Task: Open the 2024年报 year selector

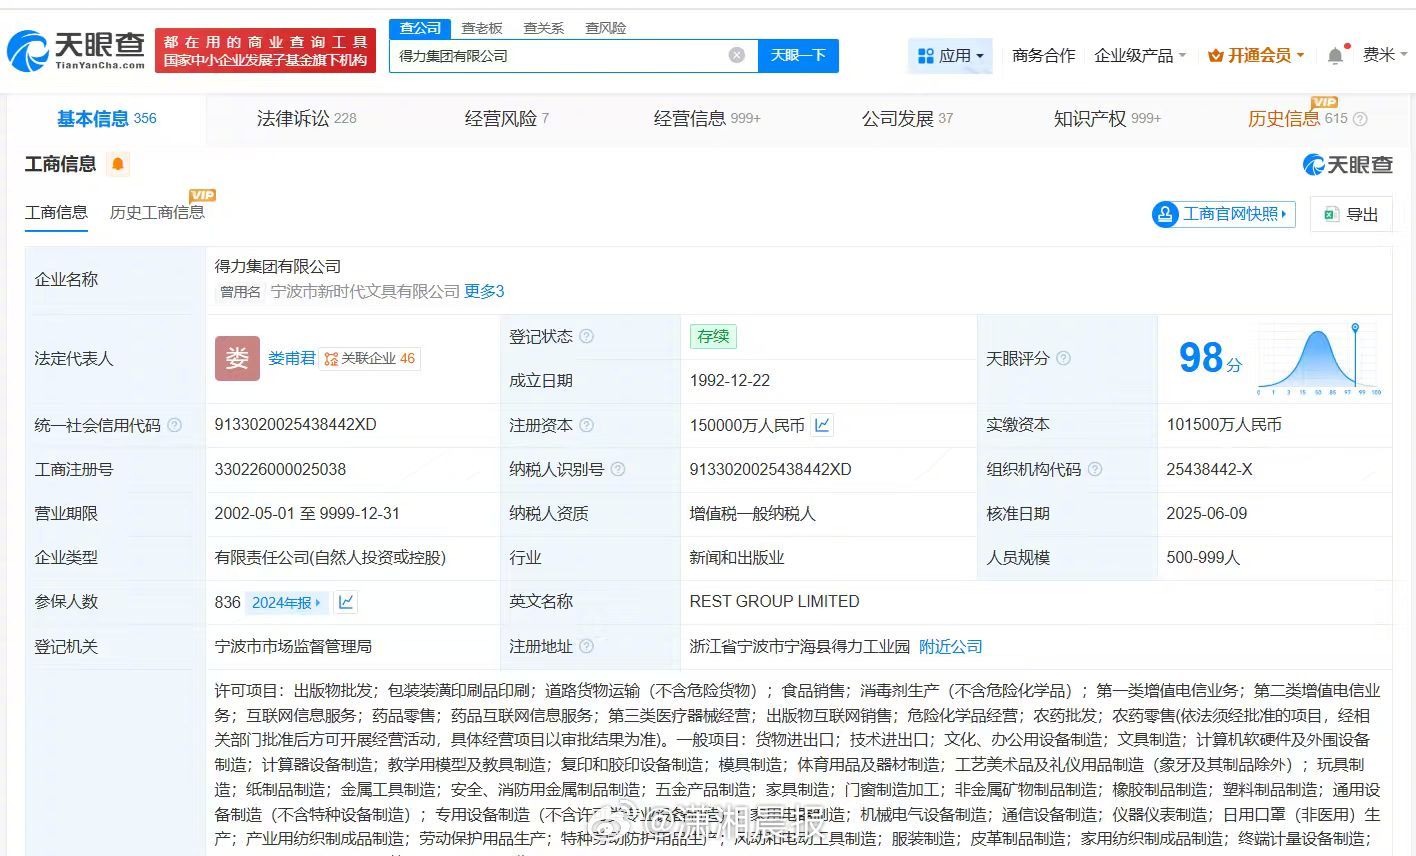Action: [286, 602]
